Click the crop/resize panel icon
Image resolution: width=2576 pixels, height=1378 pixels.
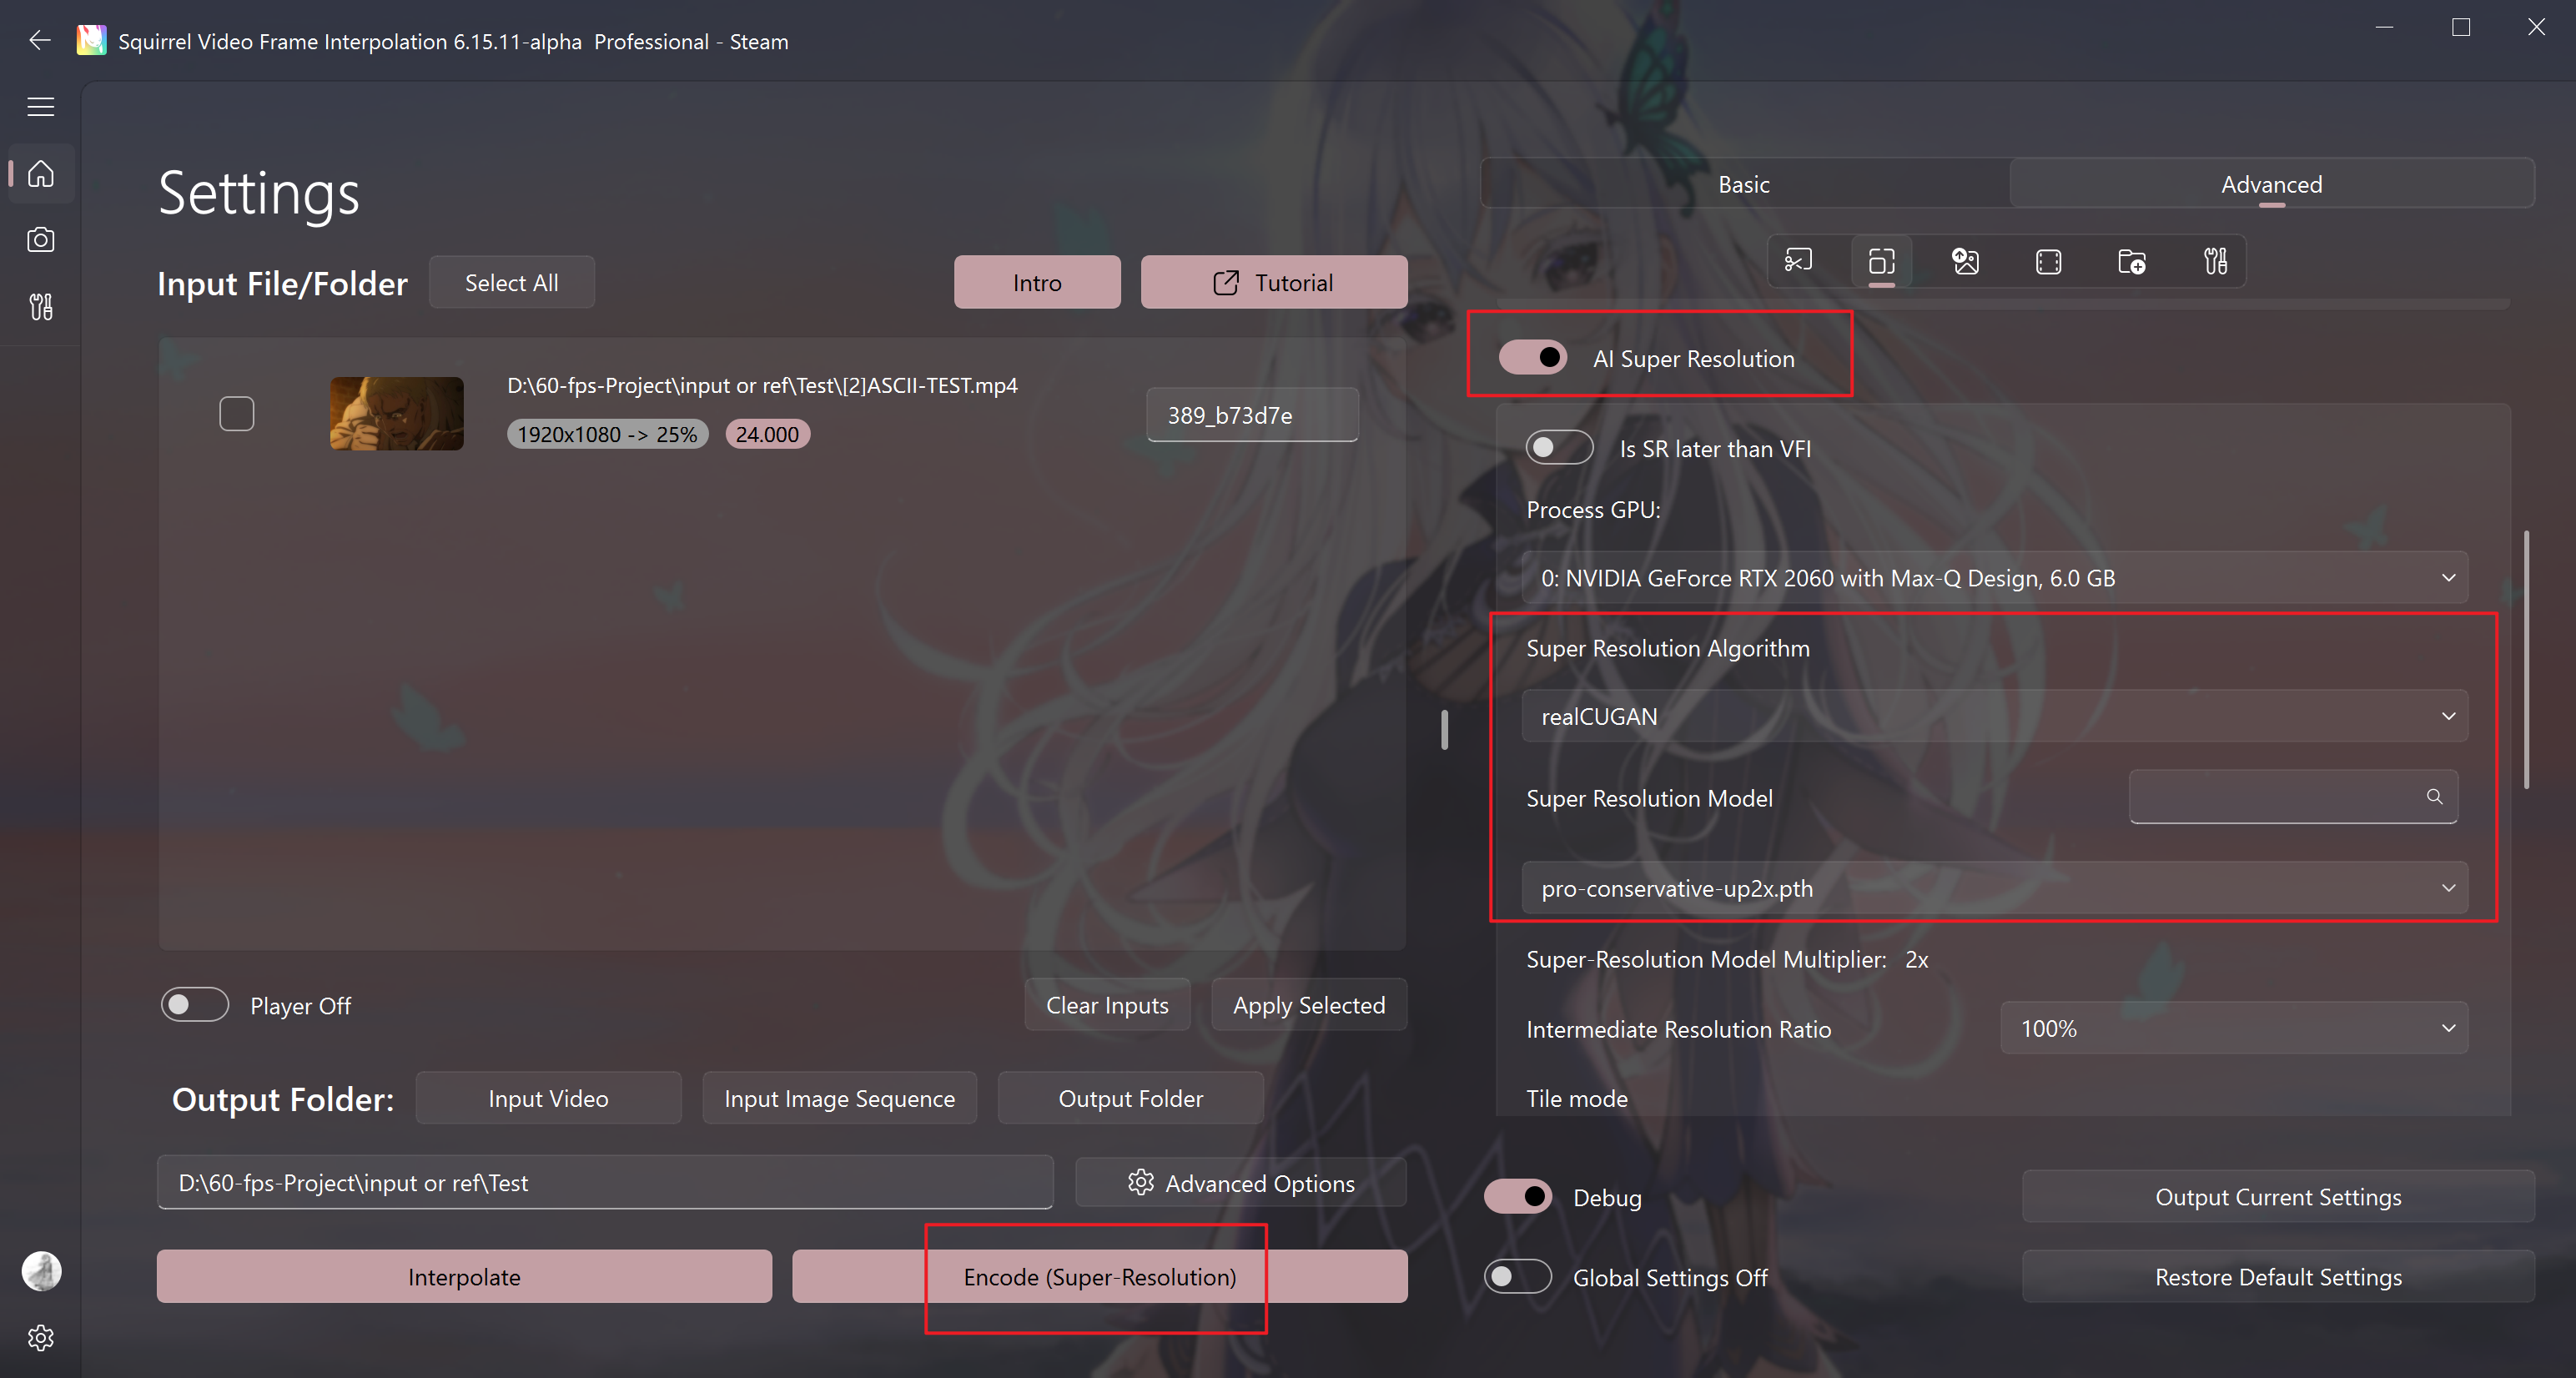[x=1883, y=260]
